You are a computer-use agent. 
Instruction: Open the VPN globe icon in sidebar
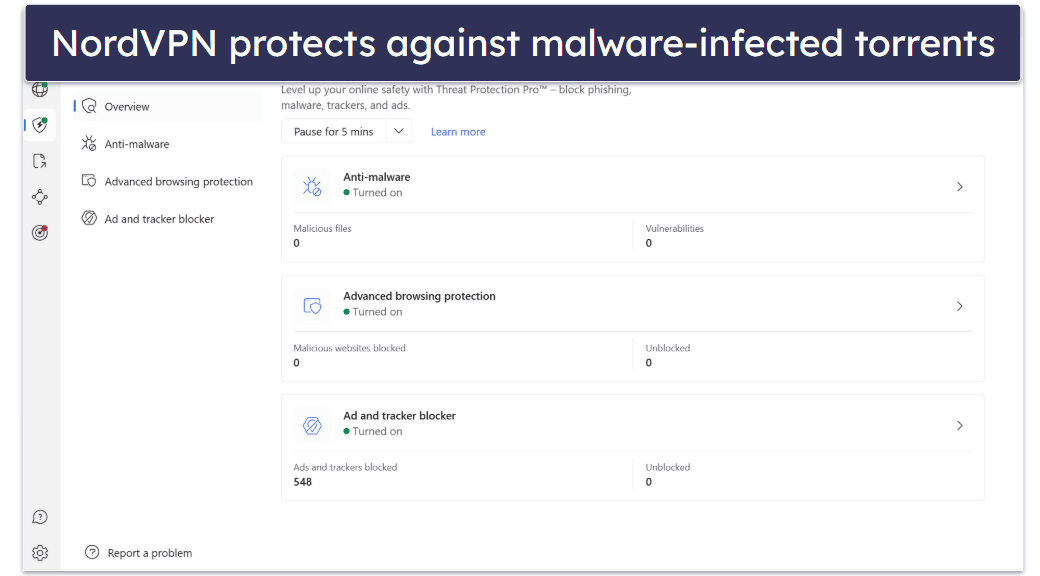(x=40, y=89)
